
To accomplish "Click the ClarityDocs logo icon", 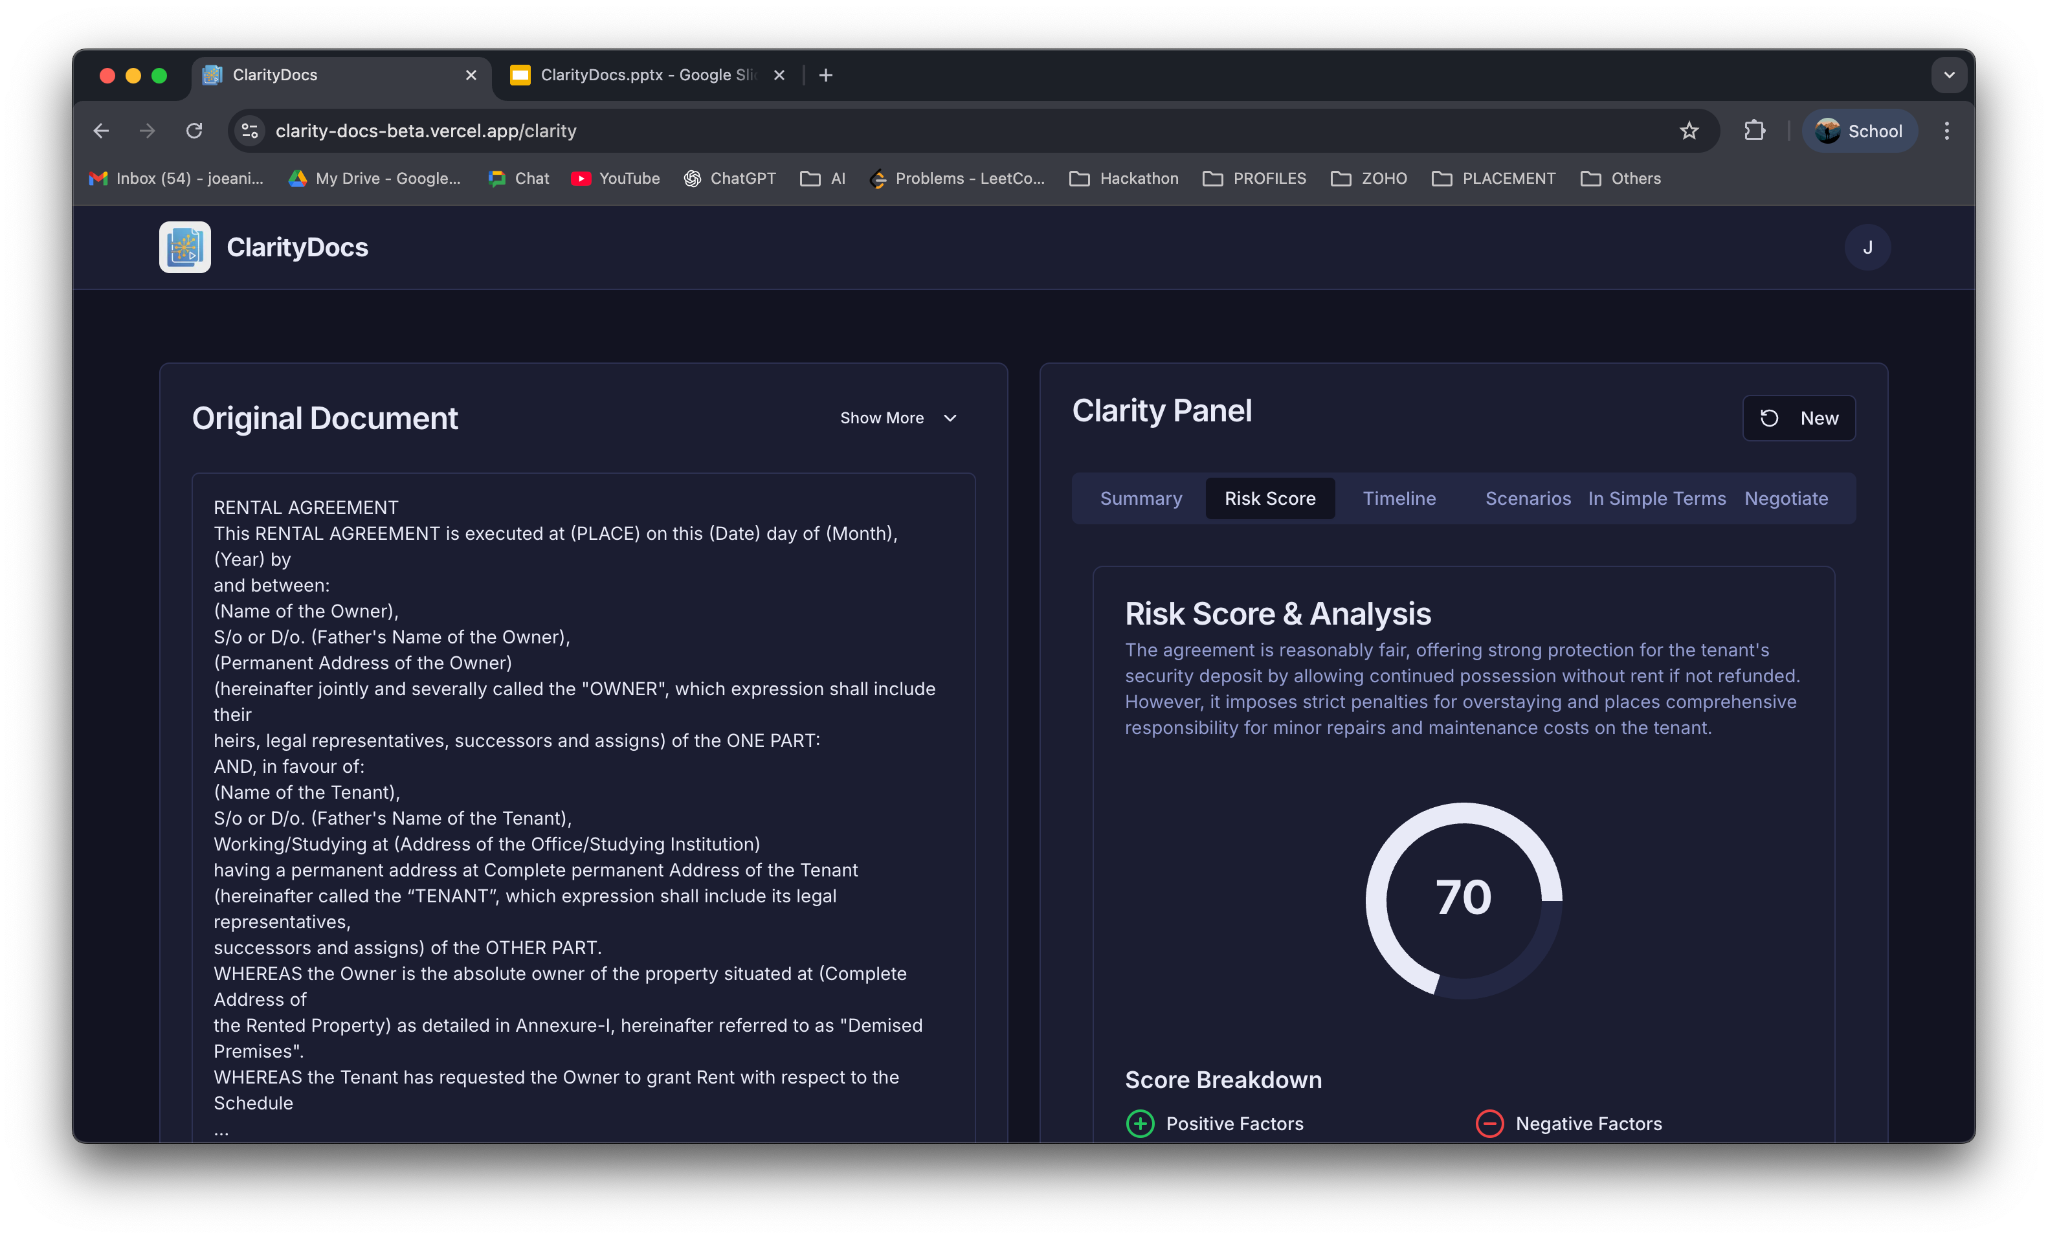I will pyautogui.click(x=185, y=247).
